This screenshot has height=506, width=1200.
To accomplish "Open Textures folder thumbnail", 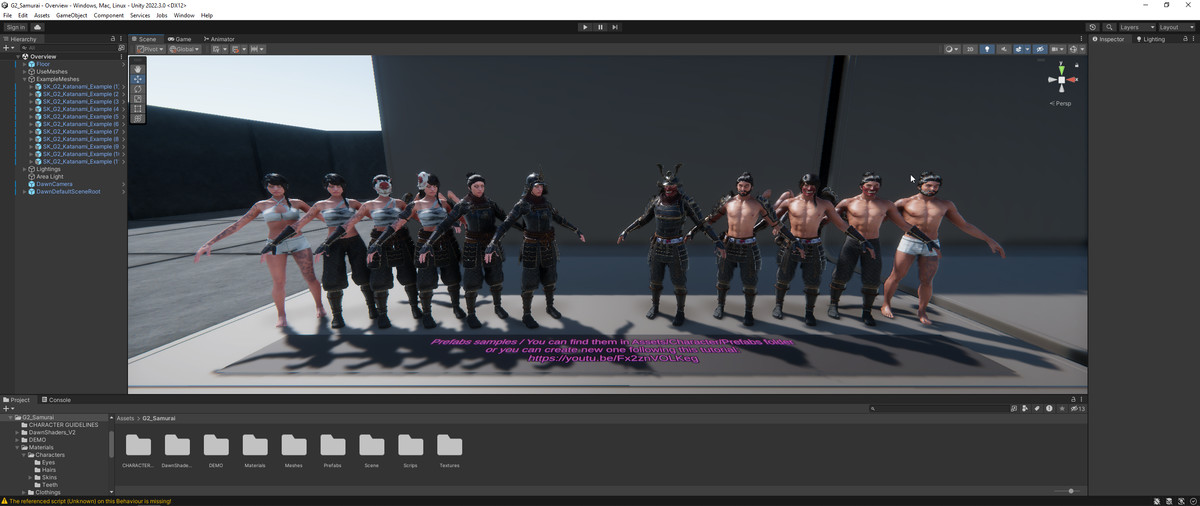I will coord(450,445).
